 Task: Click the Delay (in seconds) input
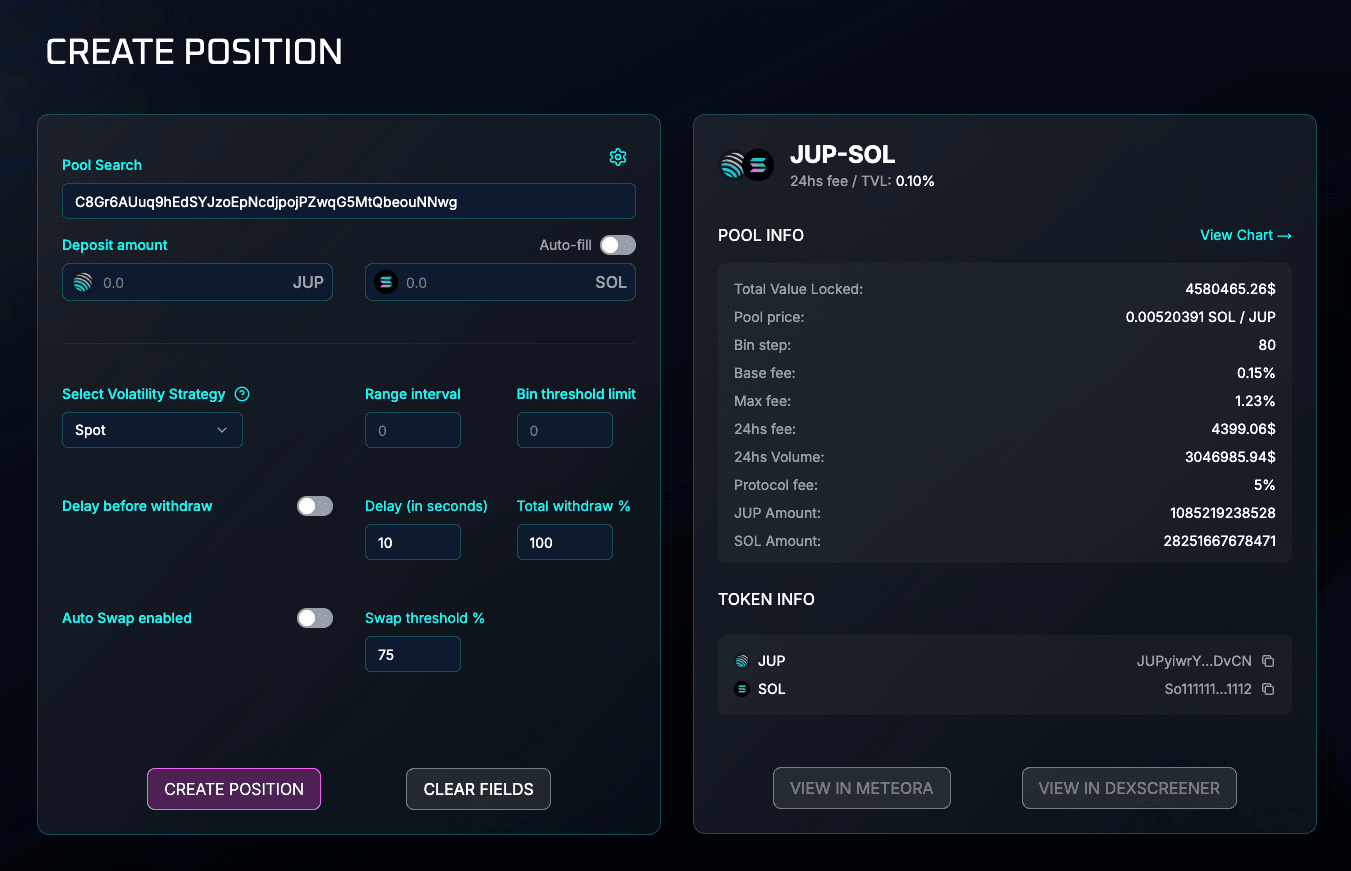(413, 542)
